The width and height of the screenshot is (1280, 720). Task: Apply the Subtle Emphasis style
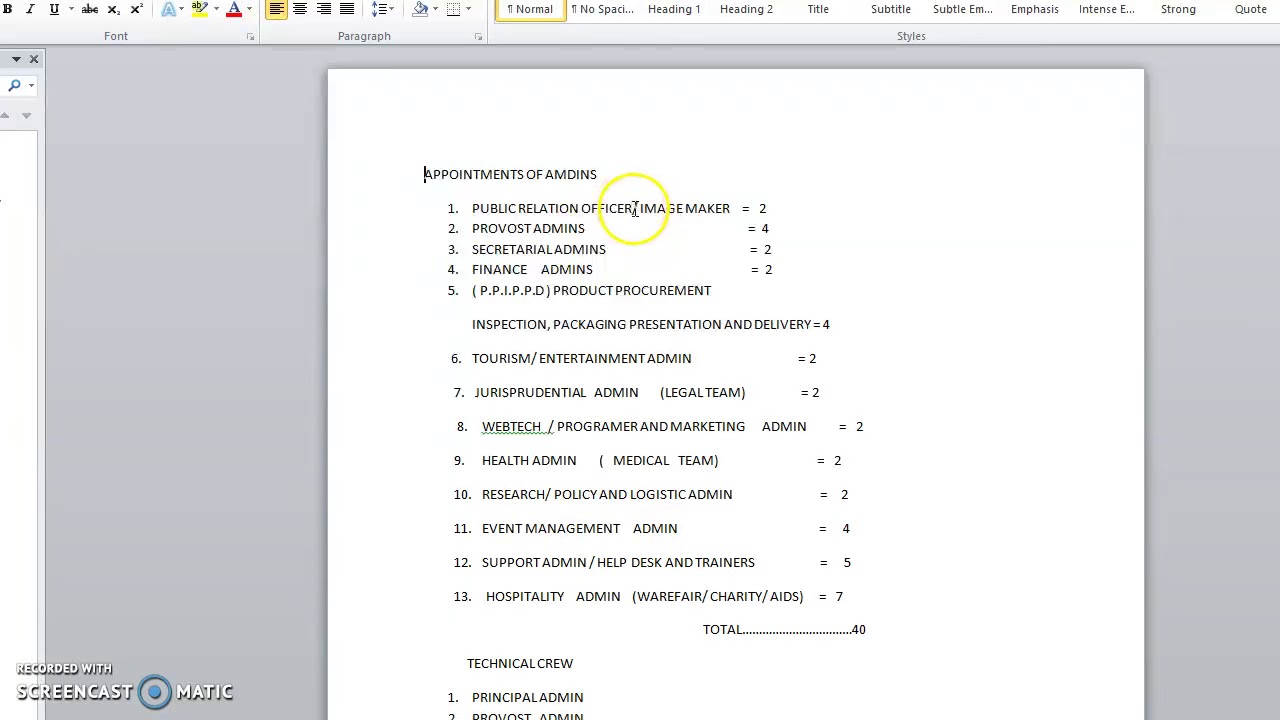click(x=962, y=9)
